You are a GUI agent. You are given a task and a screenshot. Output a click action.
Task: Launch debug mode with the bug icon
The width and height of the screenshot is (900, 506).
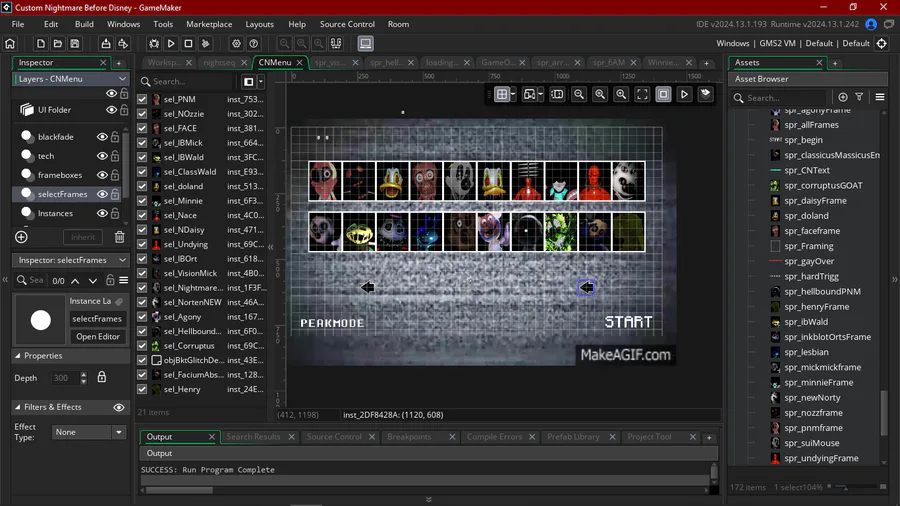click(x=154, y=44)
